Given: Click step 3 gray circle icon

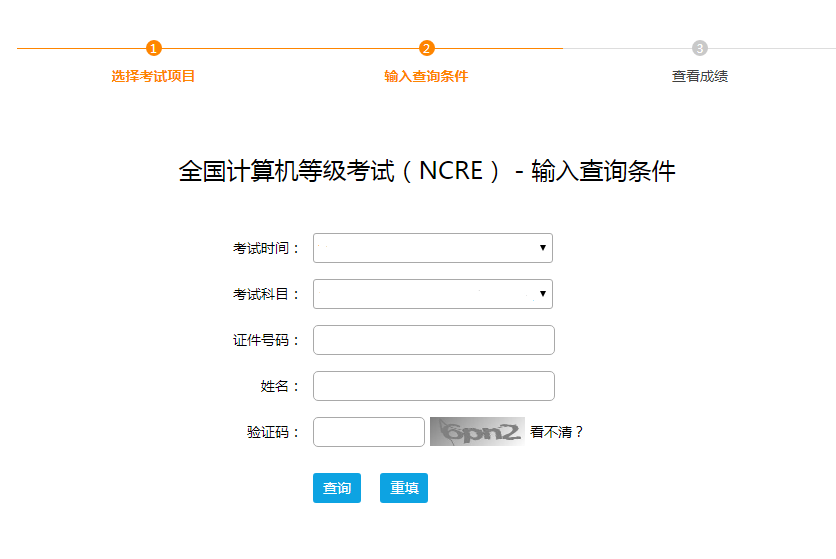Looking at the screenshot, I should (x=700, y=49).
